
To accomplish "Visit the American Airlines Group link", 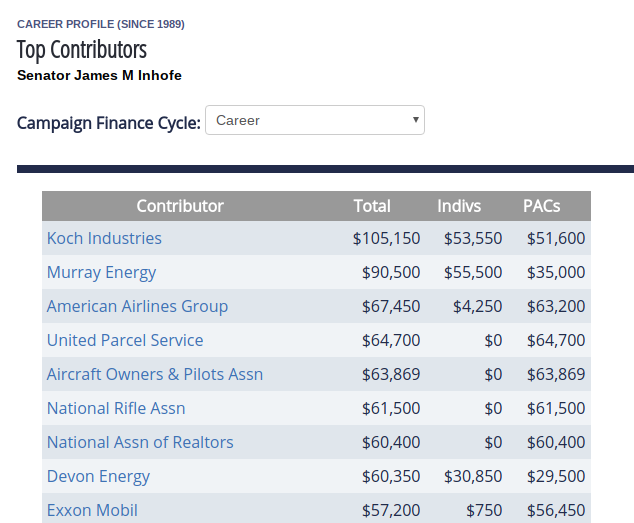I will 137,306.
